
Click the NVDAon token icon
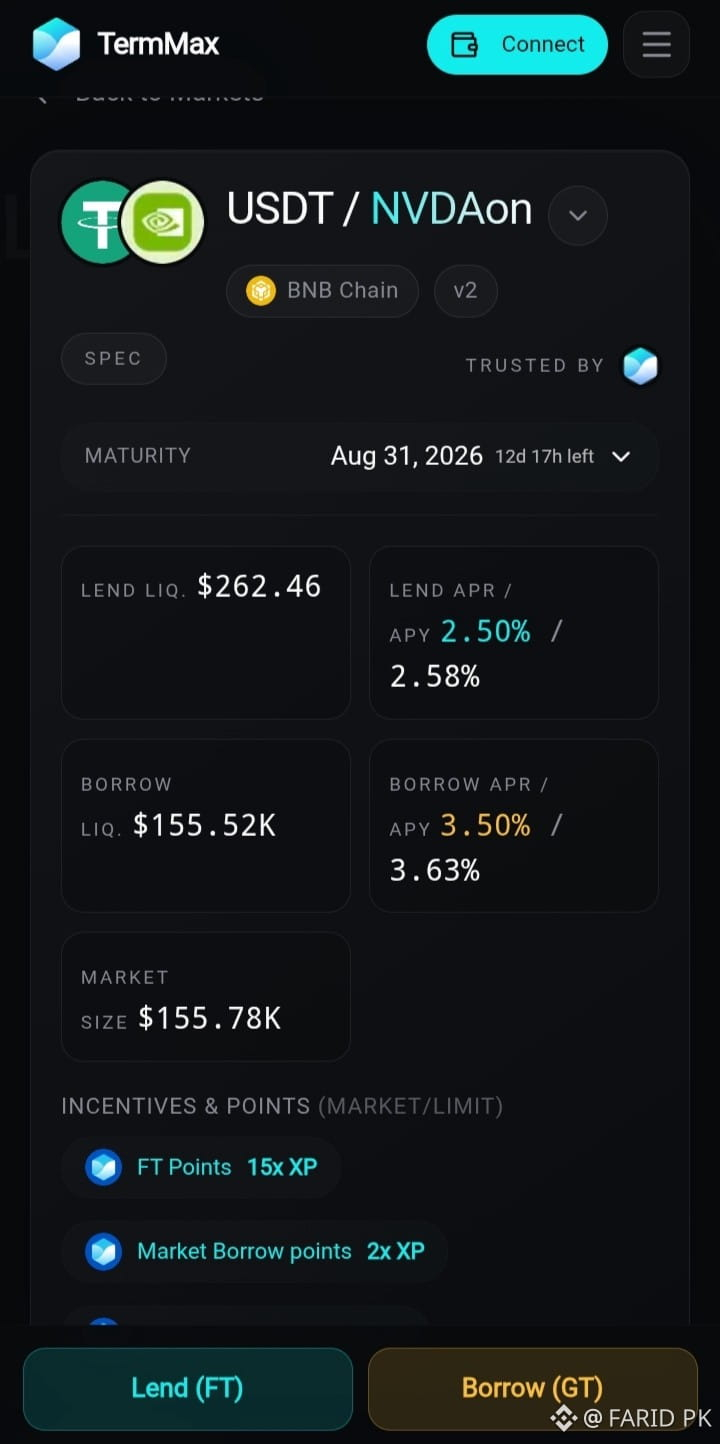[163, 222]
